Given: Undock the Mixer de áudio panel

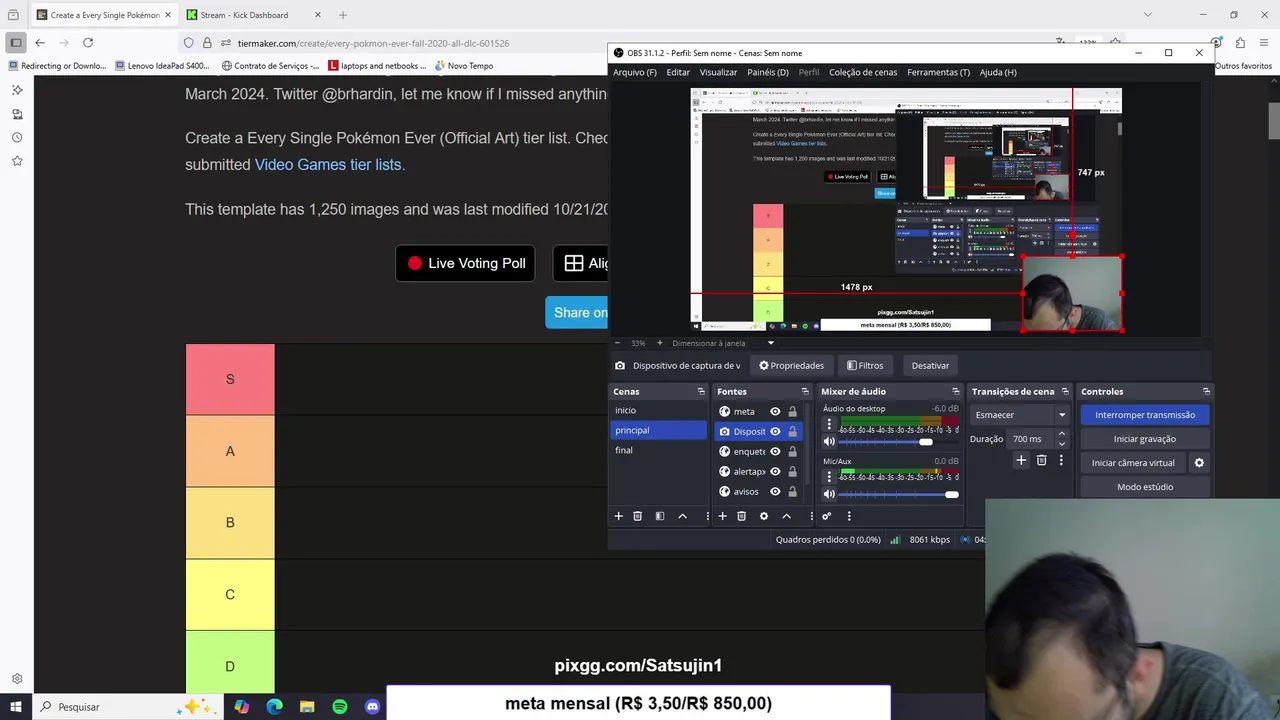Looking at the screenshot, I should tap(956, 391).
